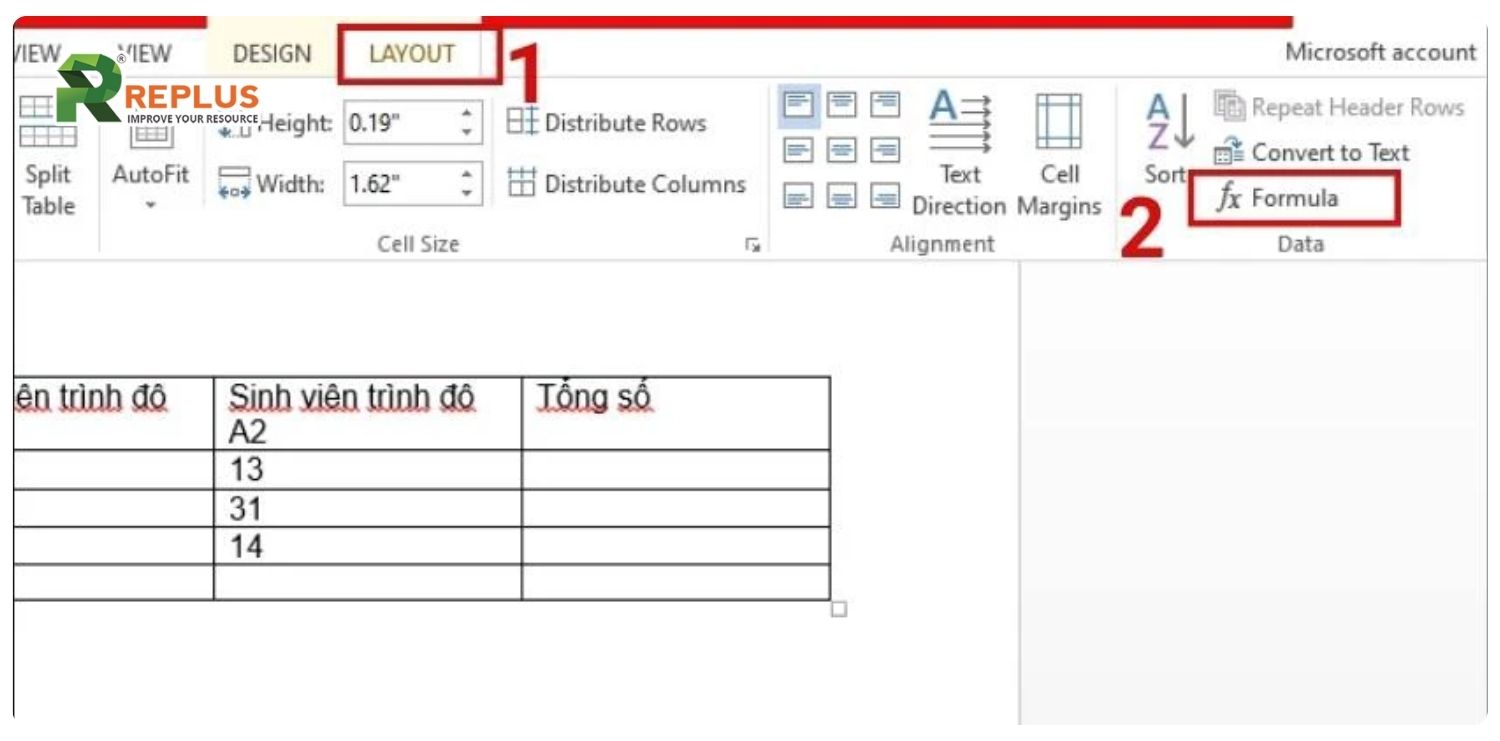This screenshot has width=1500, height=741.
Task: Select Align Top Left icon
Action: pyautogui.click(x=798, y=104)
